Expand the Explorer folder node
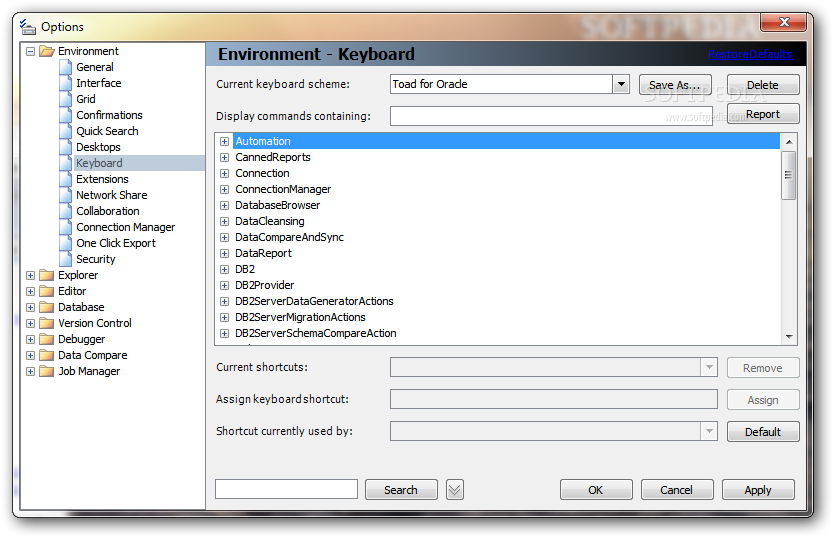Image resolution: width=834 pixels, height=538 pixels. [x=30, y=276]
